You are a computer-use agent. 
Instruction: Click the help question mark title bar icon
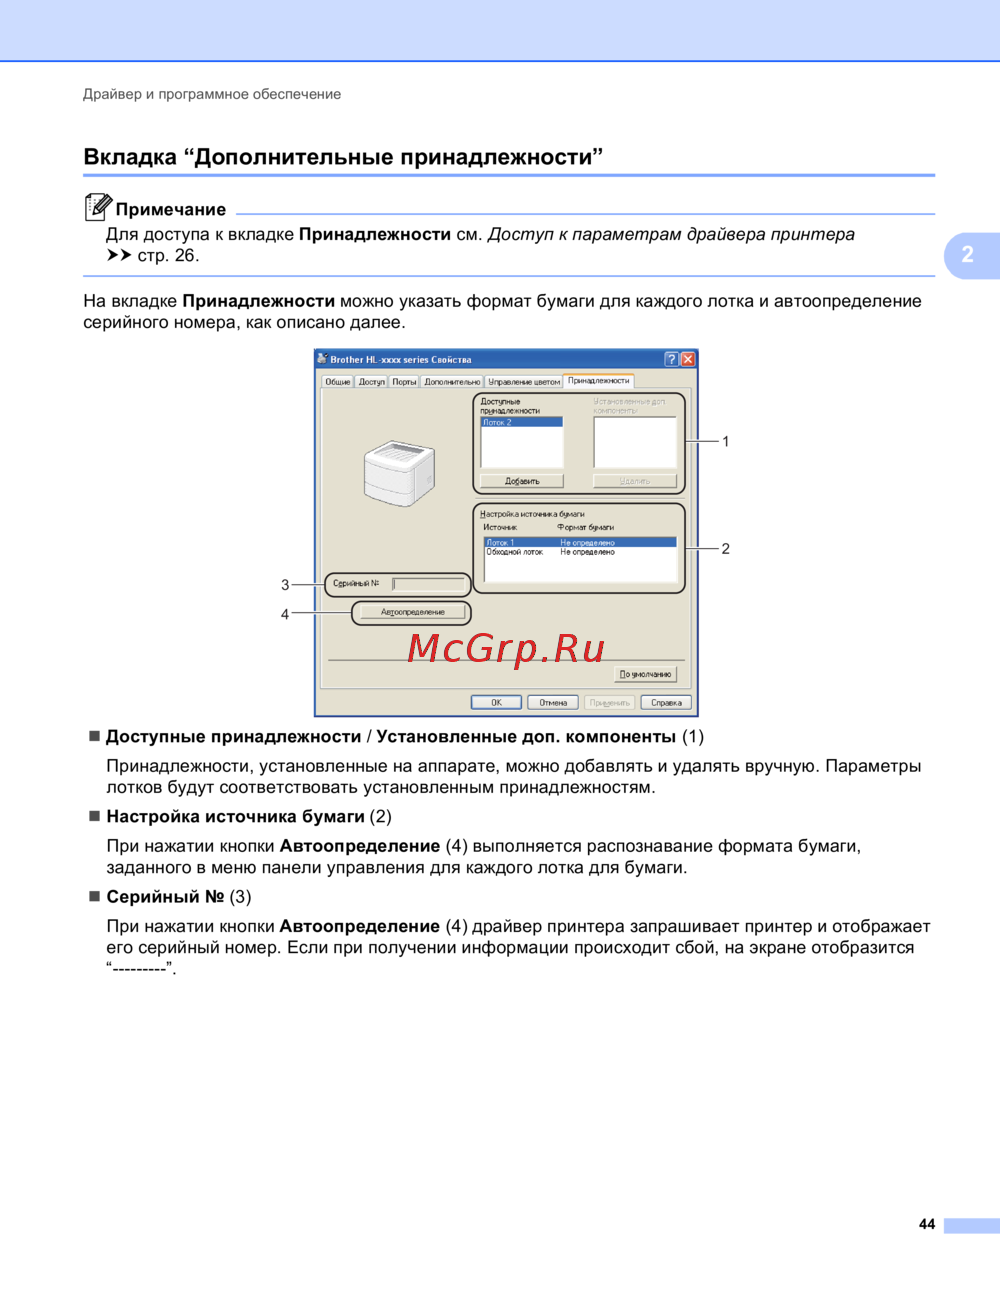pyautogui.click(x=671, y=359)
